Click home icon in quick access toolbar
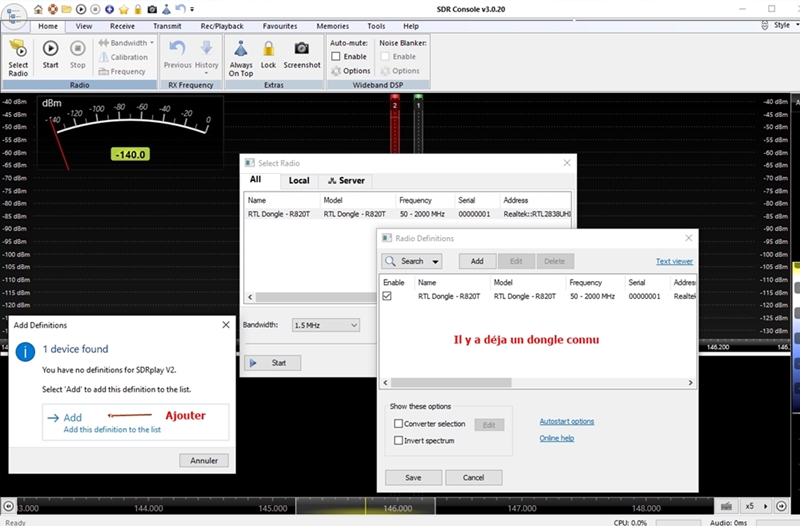The height and width of the screenshot is (526, 800). (x=38, y=9)
